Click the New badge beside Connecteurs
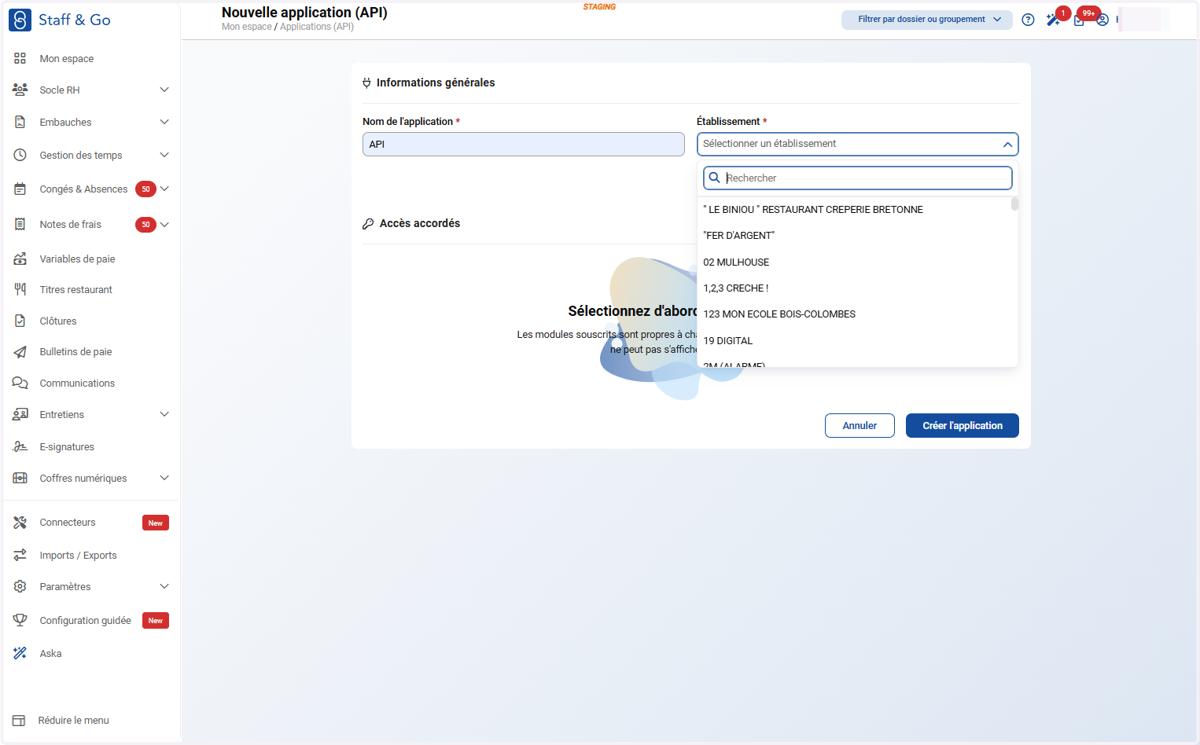1200x745 pixels. 155,523
